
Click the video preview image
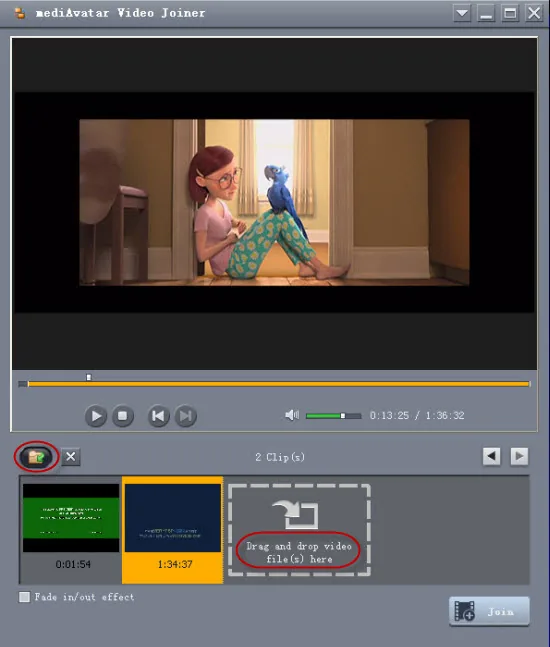click(274, 202)
